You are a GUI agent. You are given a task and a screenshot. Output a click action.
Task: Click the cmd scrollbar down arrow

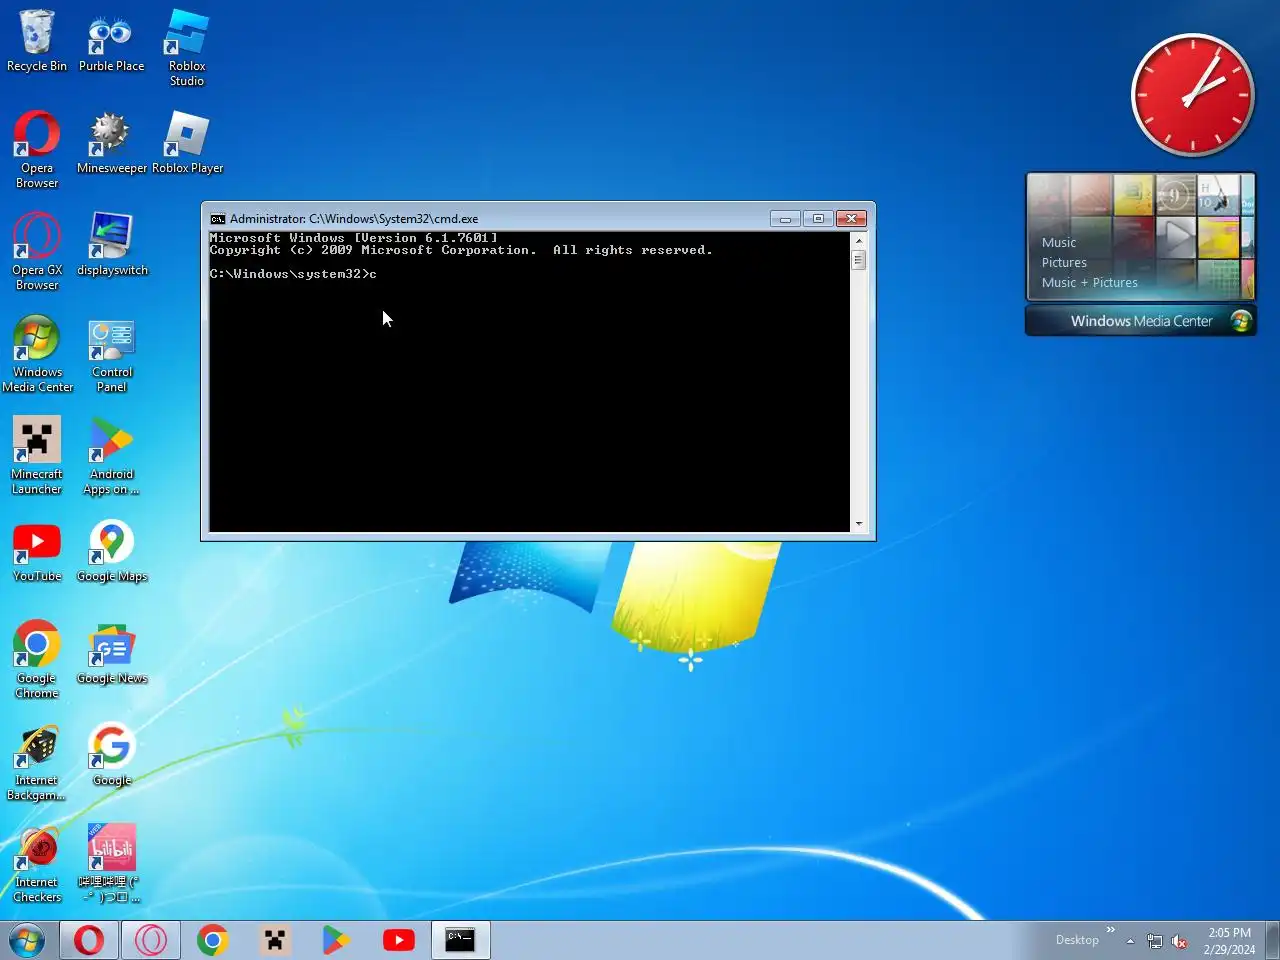pyautogui.click(x=858, y=524)
